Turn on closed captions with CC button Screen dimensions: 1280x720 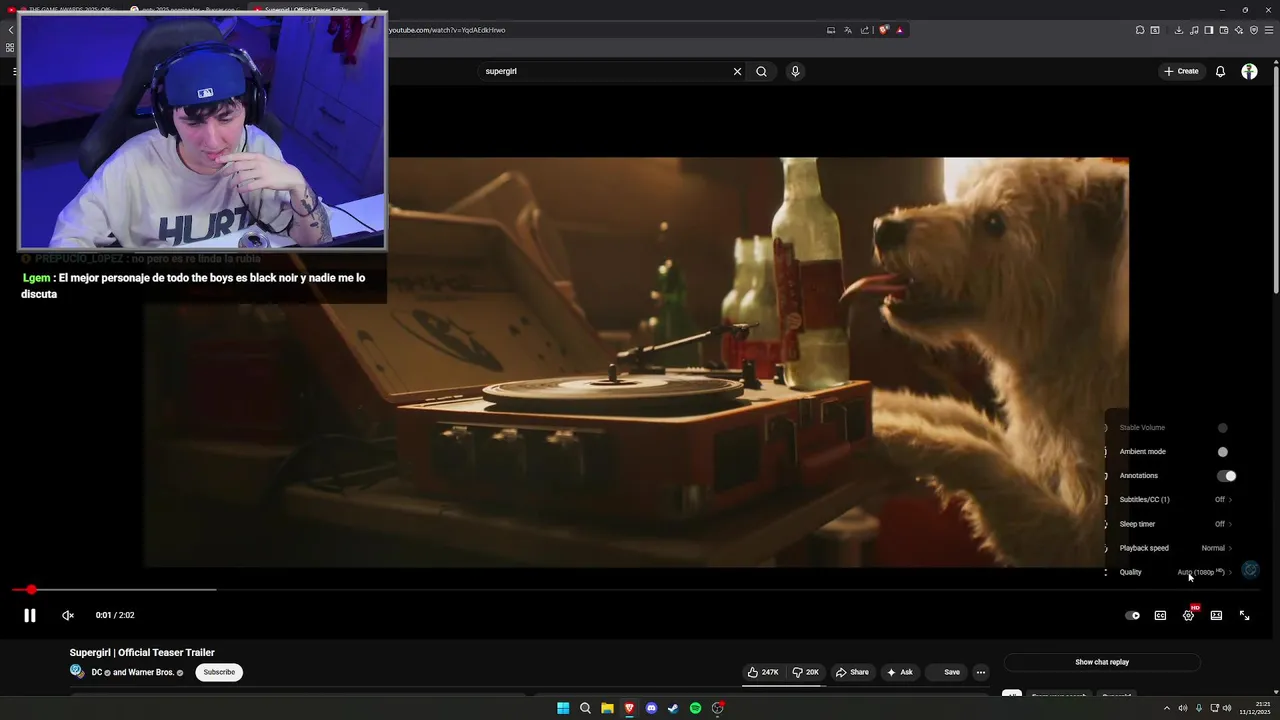point(1160,616)
